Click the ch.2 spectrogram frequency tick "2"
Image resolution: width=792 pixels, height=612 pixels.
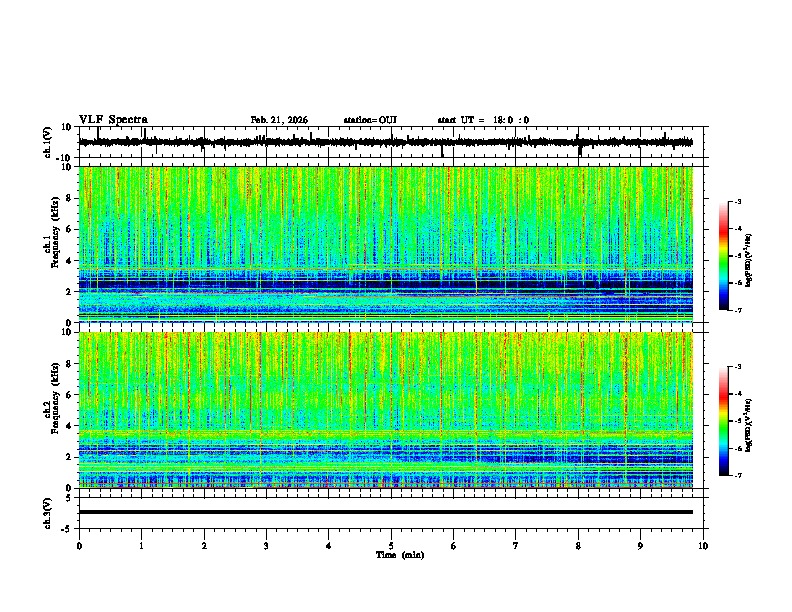coord(70,457)
